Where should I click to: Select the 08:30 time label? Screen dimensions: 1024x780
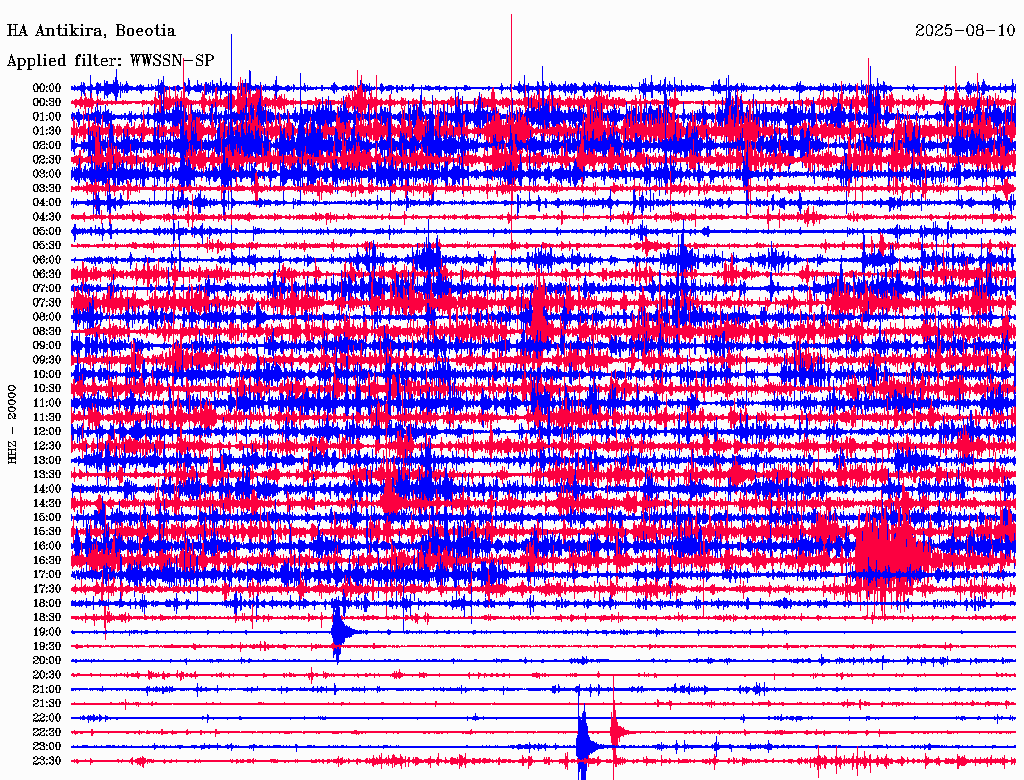[46, 331]
